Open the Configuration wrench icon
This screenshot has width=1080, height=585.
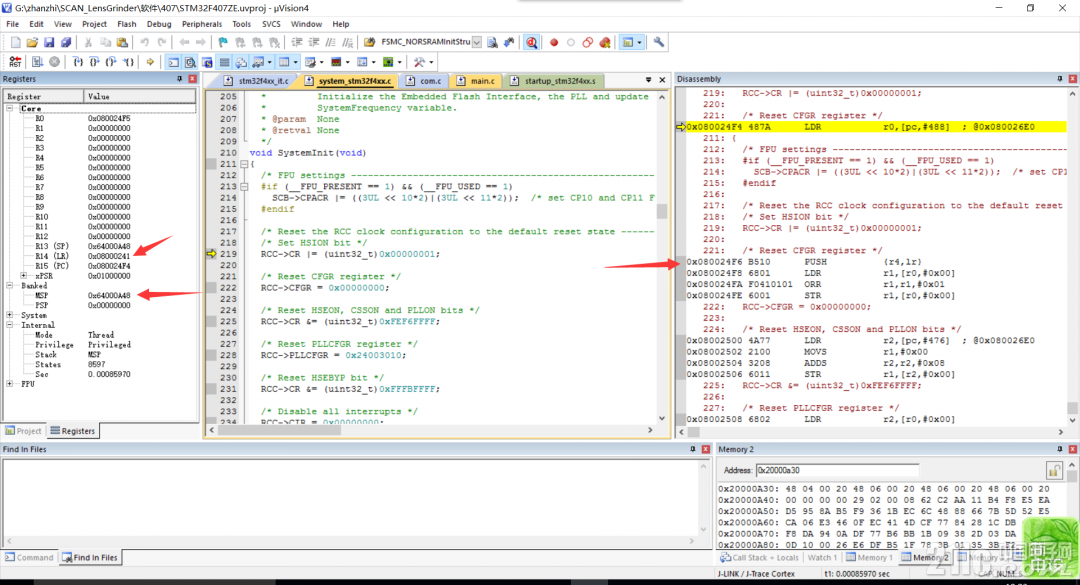pos(659,42)
